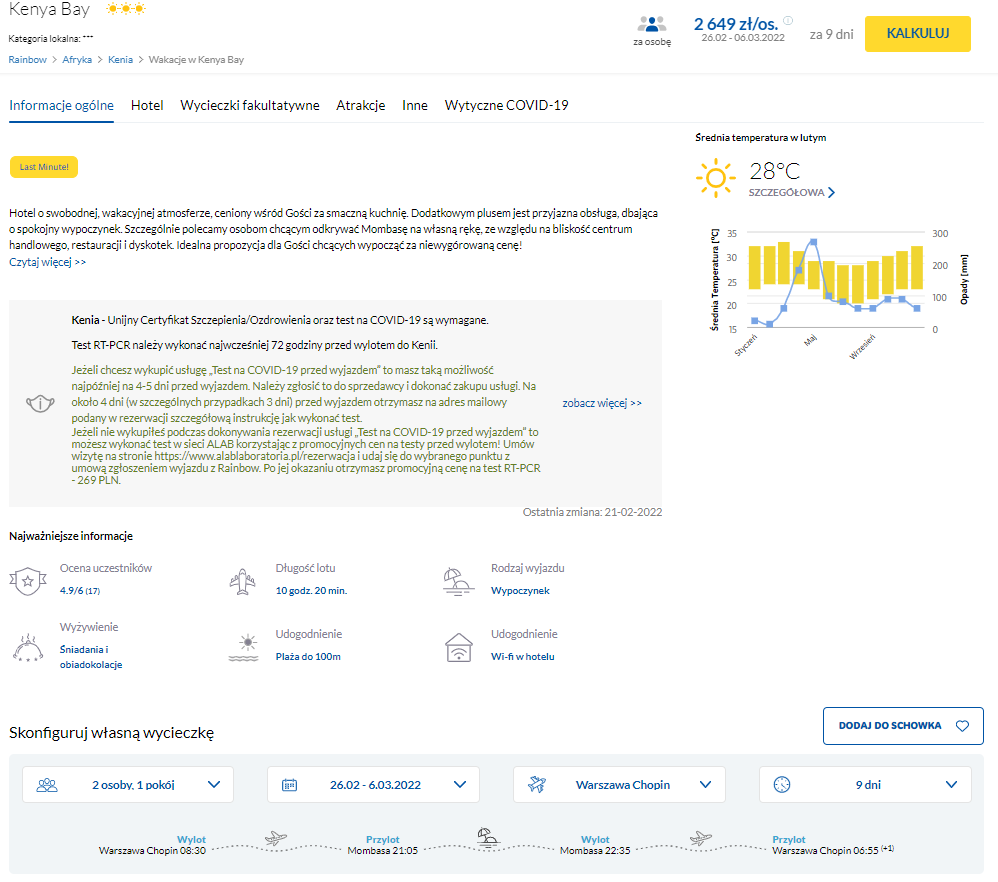Screen dimensions: 998x882
Task: Click the per-person people icon
Action: pos(652,25)
